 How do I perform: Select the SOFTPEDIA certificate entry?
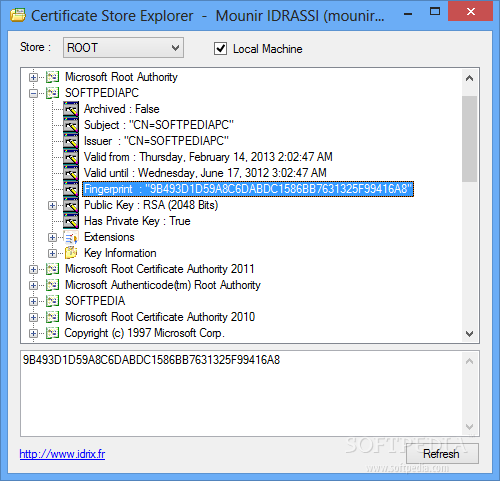(x=95, y=301)
